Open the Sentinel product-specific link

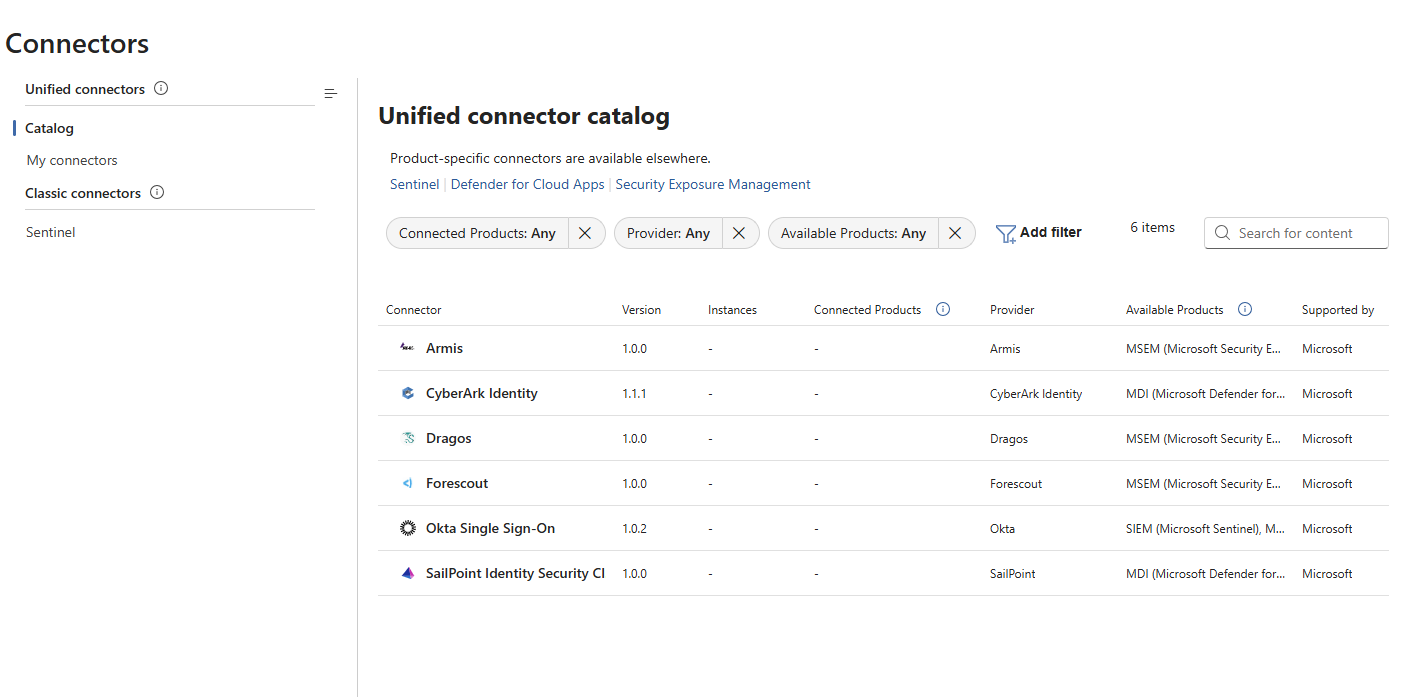point(414,184)
